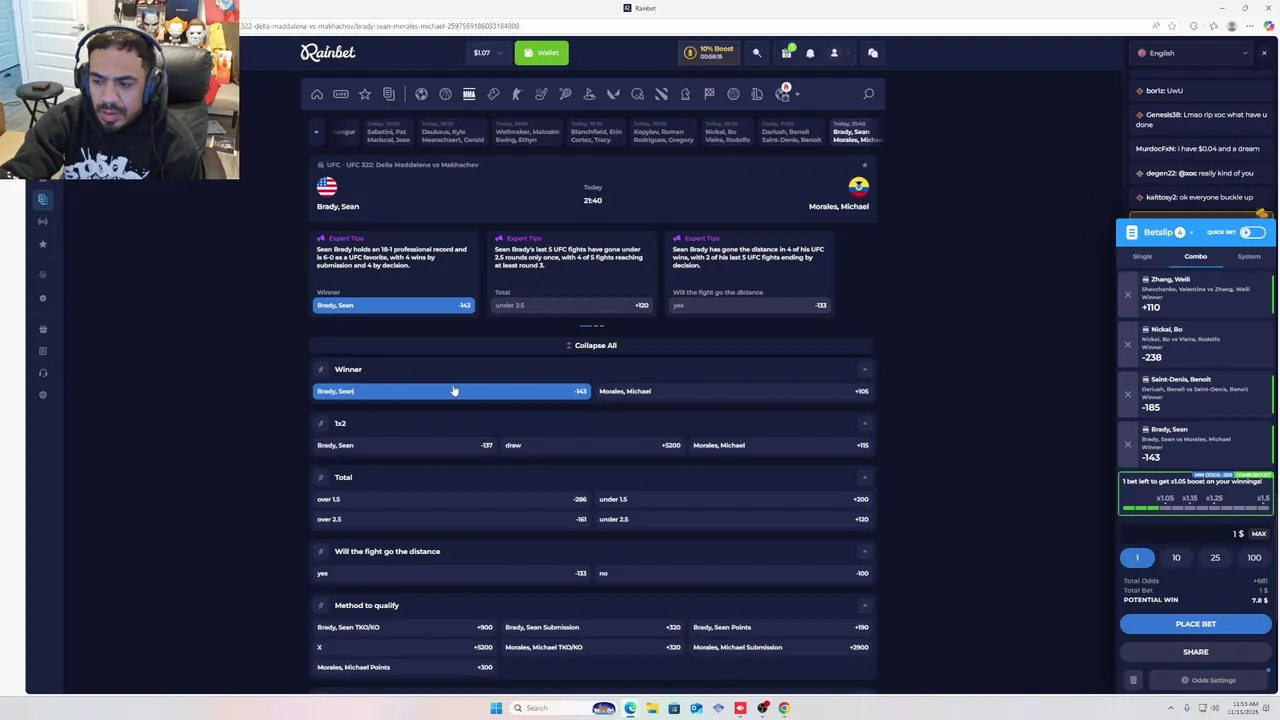Select Morales, Michael winner at +105

click(x=734, y=391)
